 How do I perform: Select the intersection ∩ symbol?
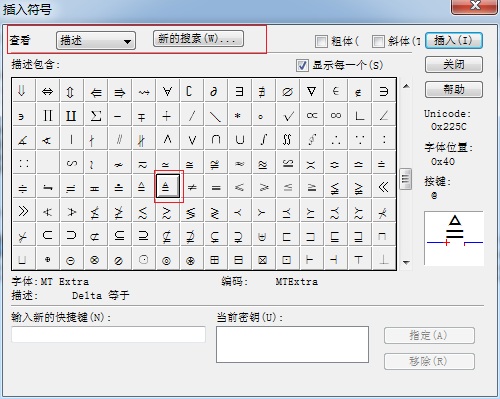coord(215,139)
